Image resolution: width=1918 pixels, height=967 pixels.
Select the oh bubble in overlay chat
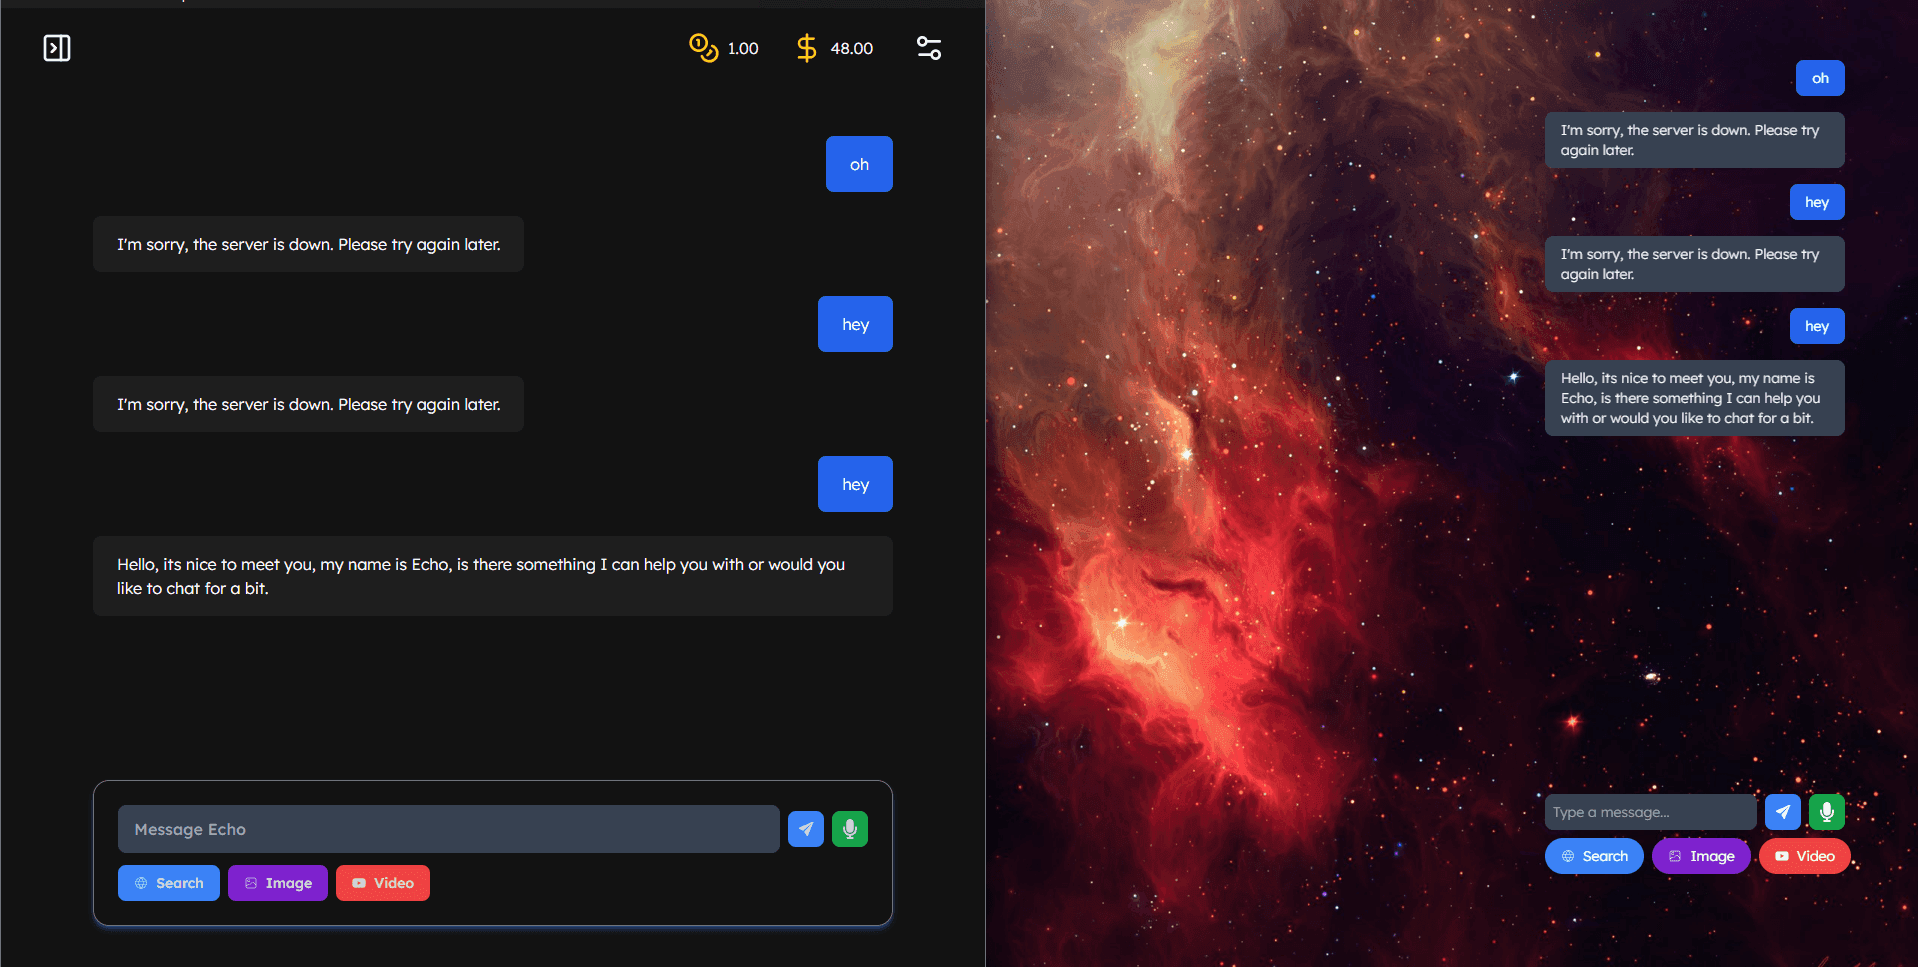(1820, 77)
